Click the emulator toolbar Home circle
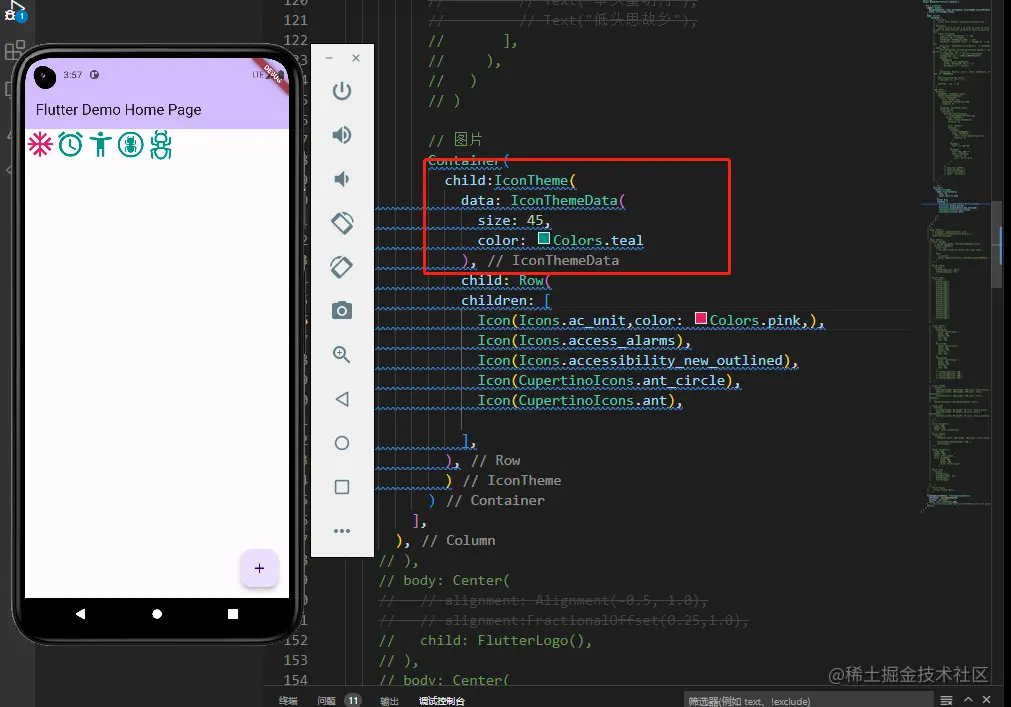 pyautogui.click(x=342, y=443)
